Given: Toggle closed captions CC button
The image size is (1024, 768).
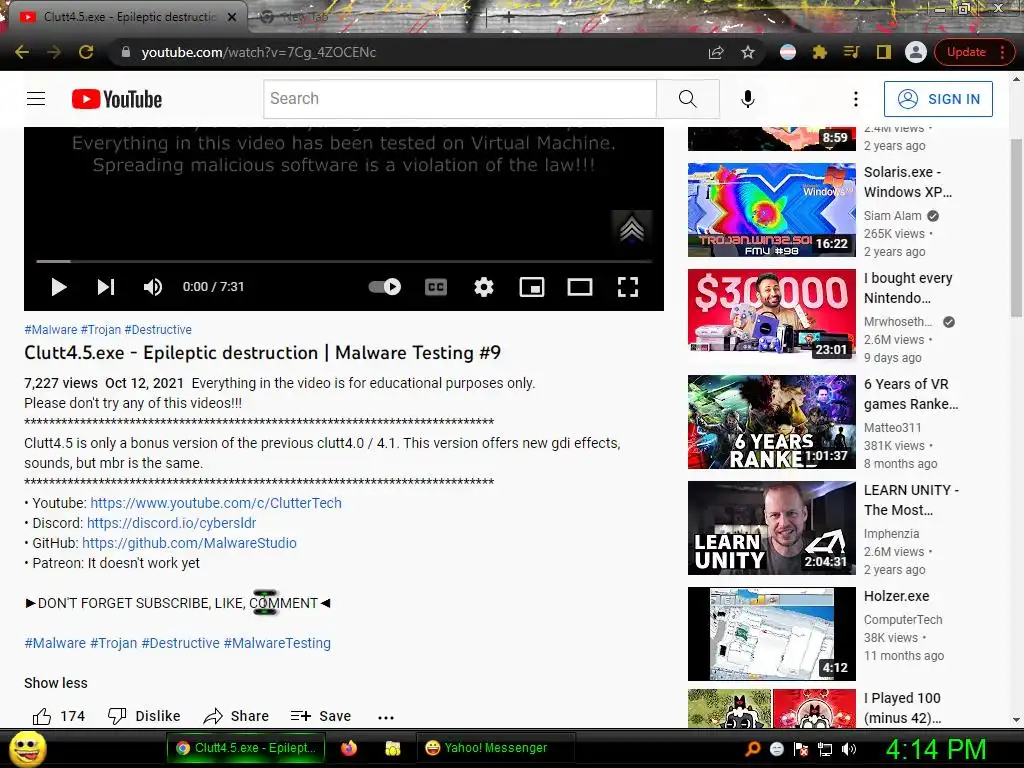Looking at the screenshot, I should [x=436, y=287].
